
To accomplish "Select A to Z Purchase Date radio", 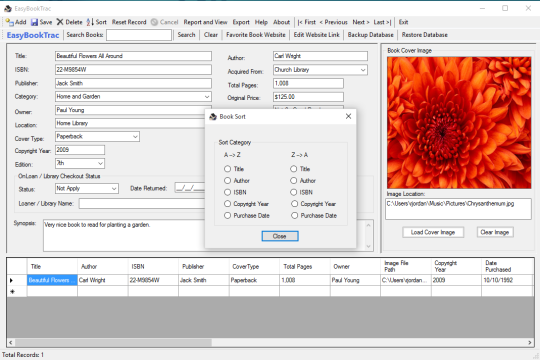I will pyautogui.click(x=227, y=216).
